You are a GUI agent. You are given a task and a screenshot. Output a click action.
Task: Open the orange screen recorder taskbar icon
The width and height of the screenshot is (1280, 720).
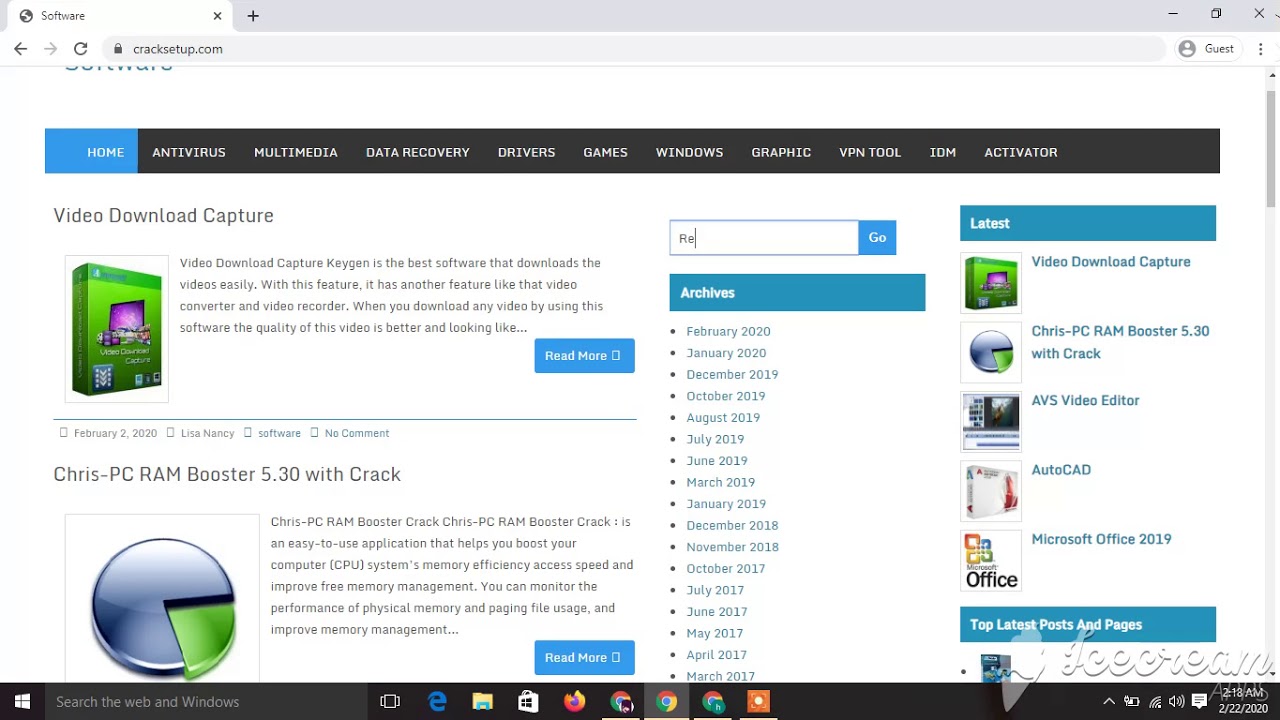coord(758,702)
